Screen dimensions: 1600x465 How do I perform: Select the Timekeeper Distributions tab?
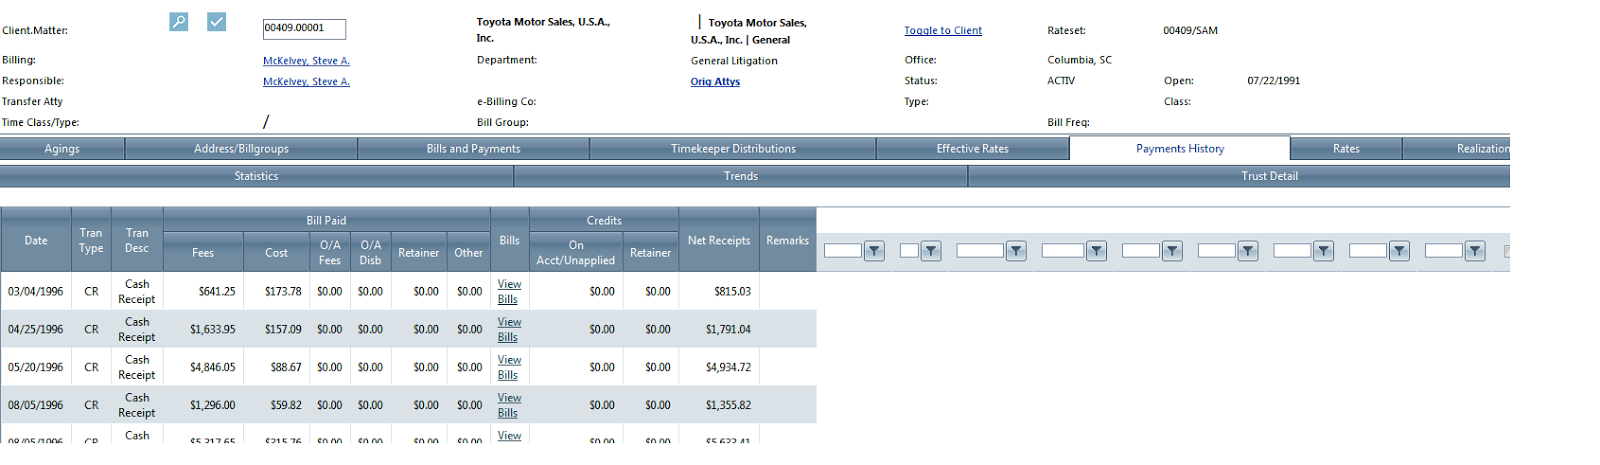point(733,149)
